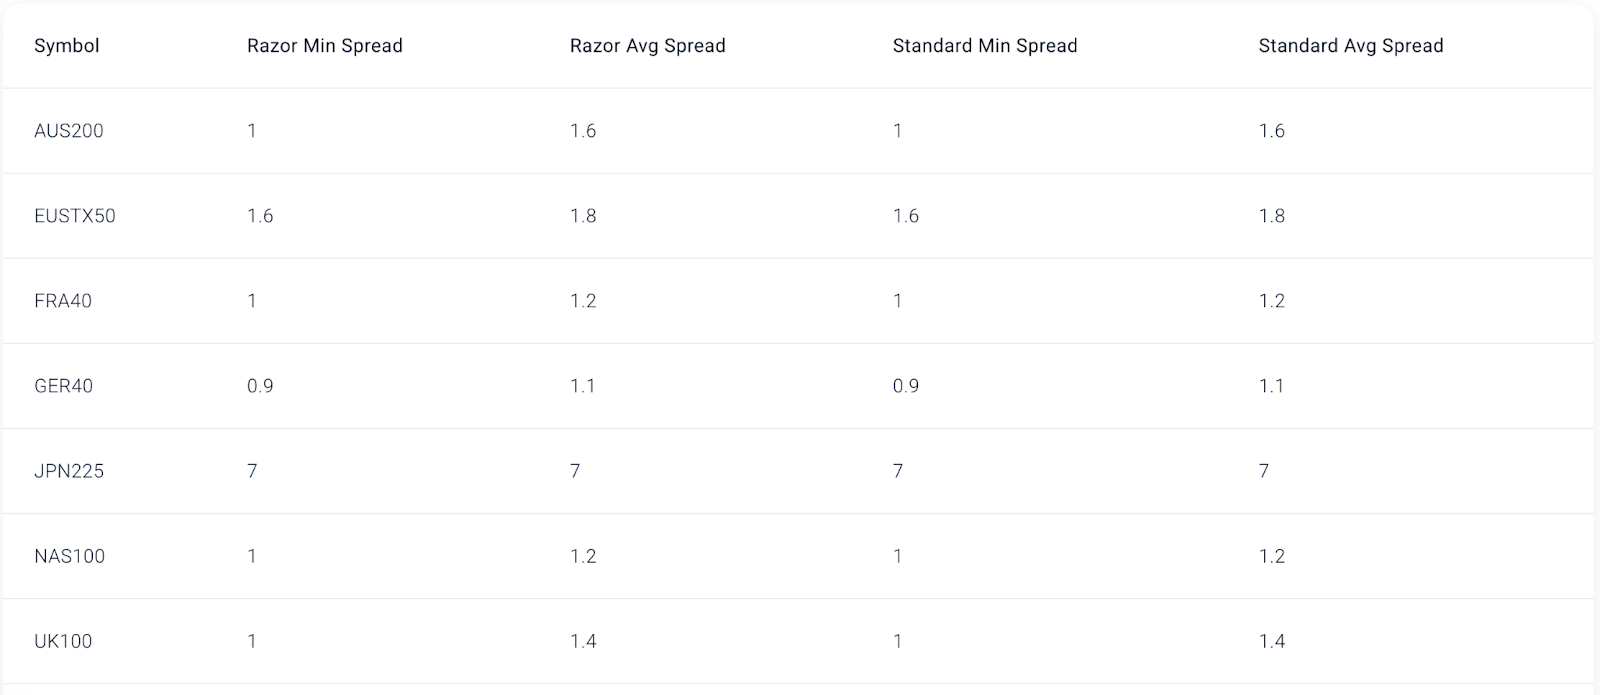Select the Standard Min Spread header

click(985, 46)
